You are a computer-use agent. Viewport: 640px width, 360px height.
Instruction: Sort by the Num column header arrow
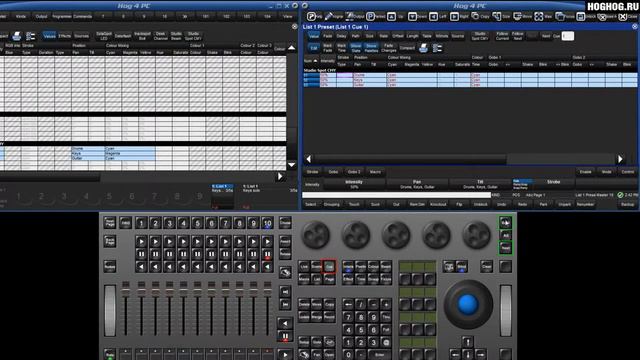click(315, 61)
